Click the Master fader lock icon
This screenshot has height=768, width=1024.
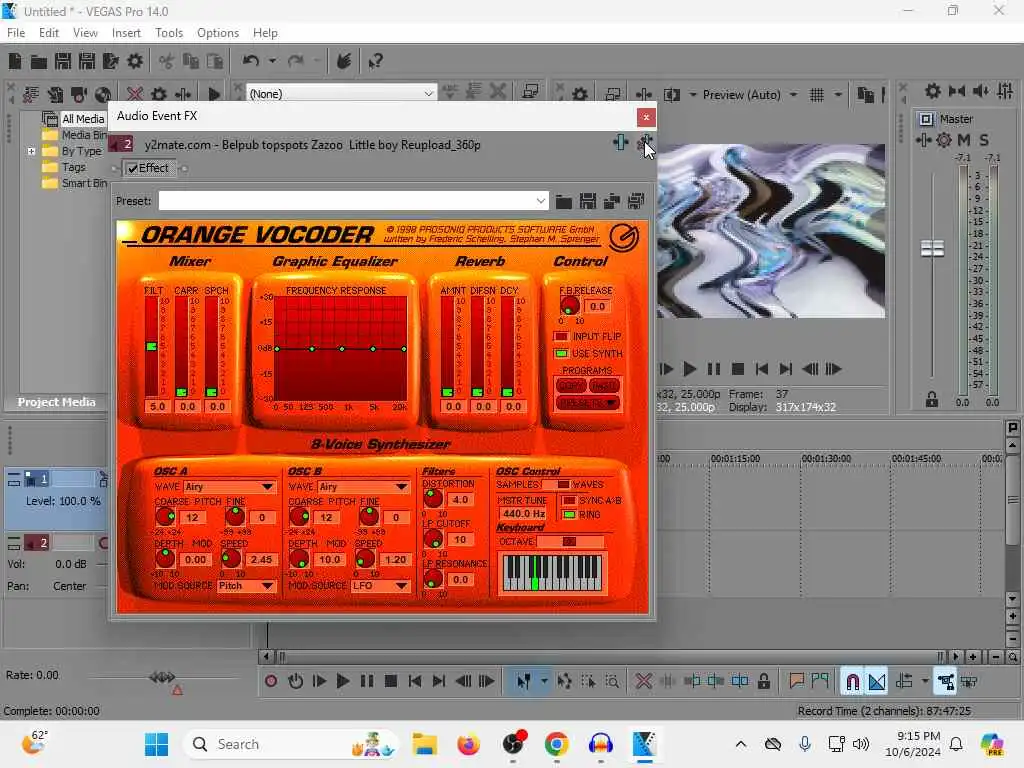coord(932,400)
